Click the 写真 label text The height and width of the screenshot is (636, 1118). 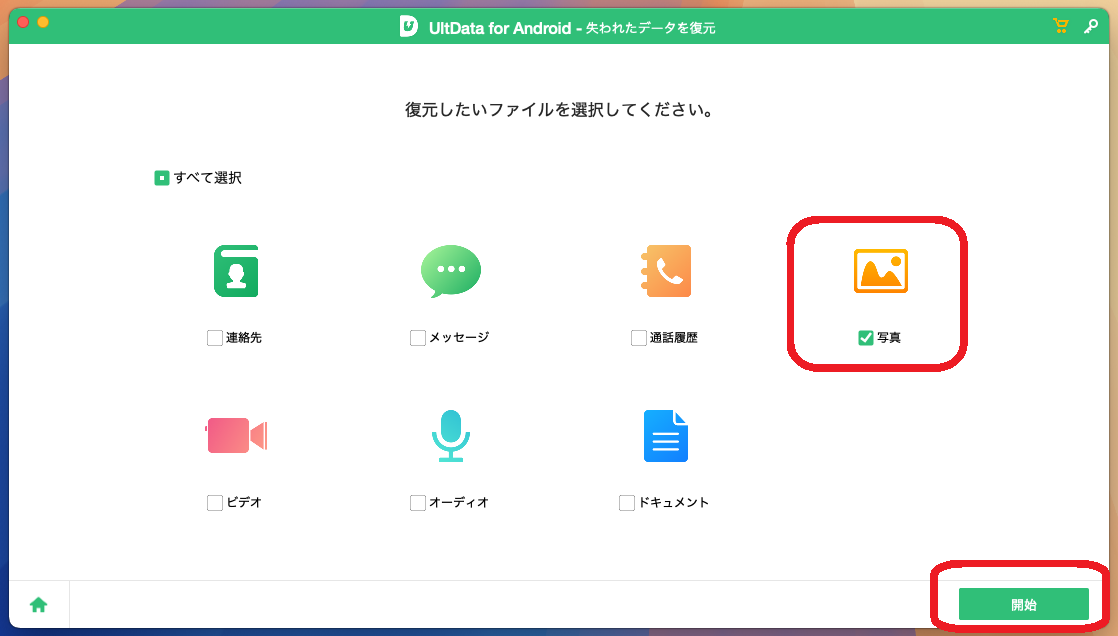pos(888,337)
